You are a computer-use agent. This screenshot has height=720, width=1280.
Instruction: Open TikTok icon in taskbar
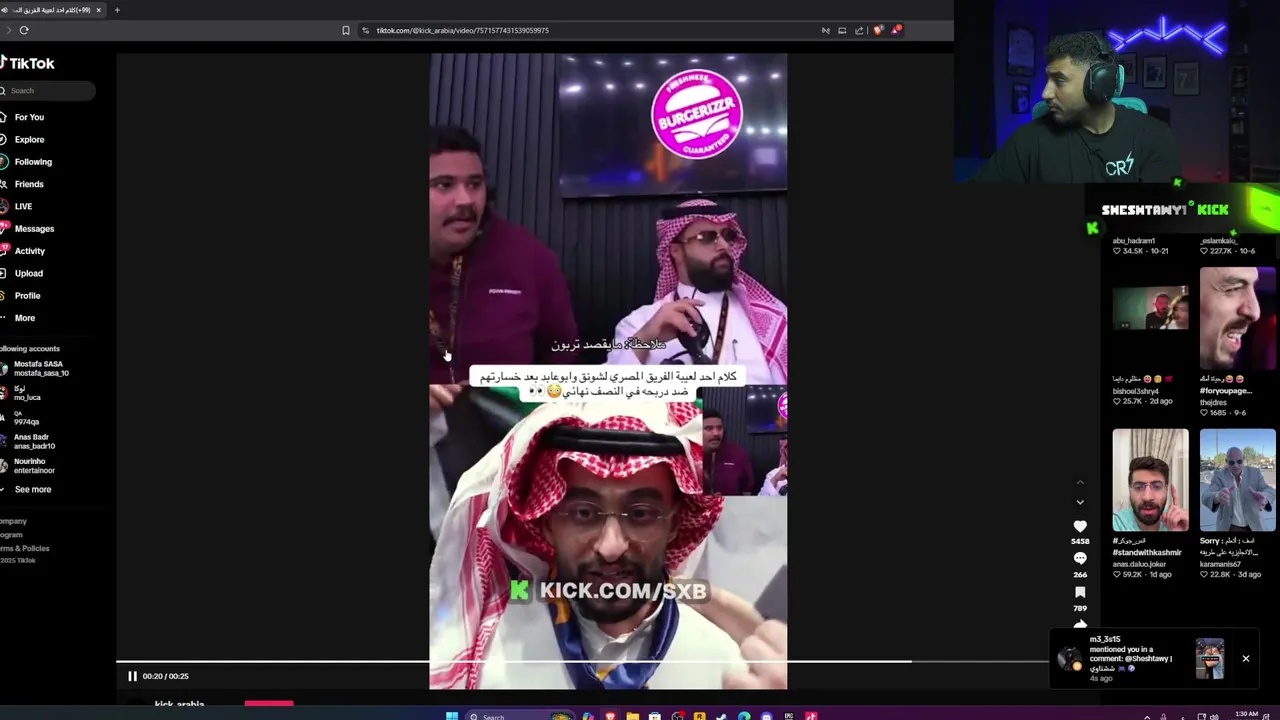point(811,716)
